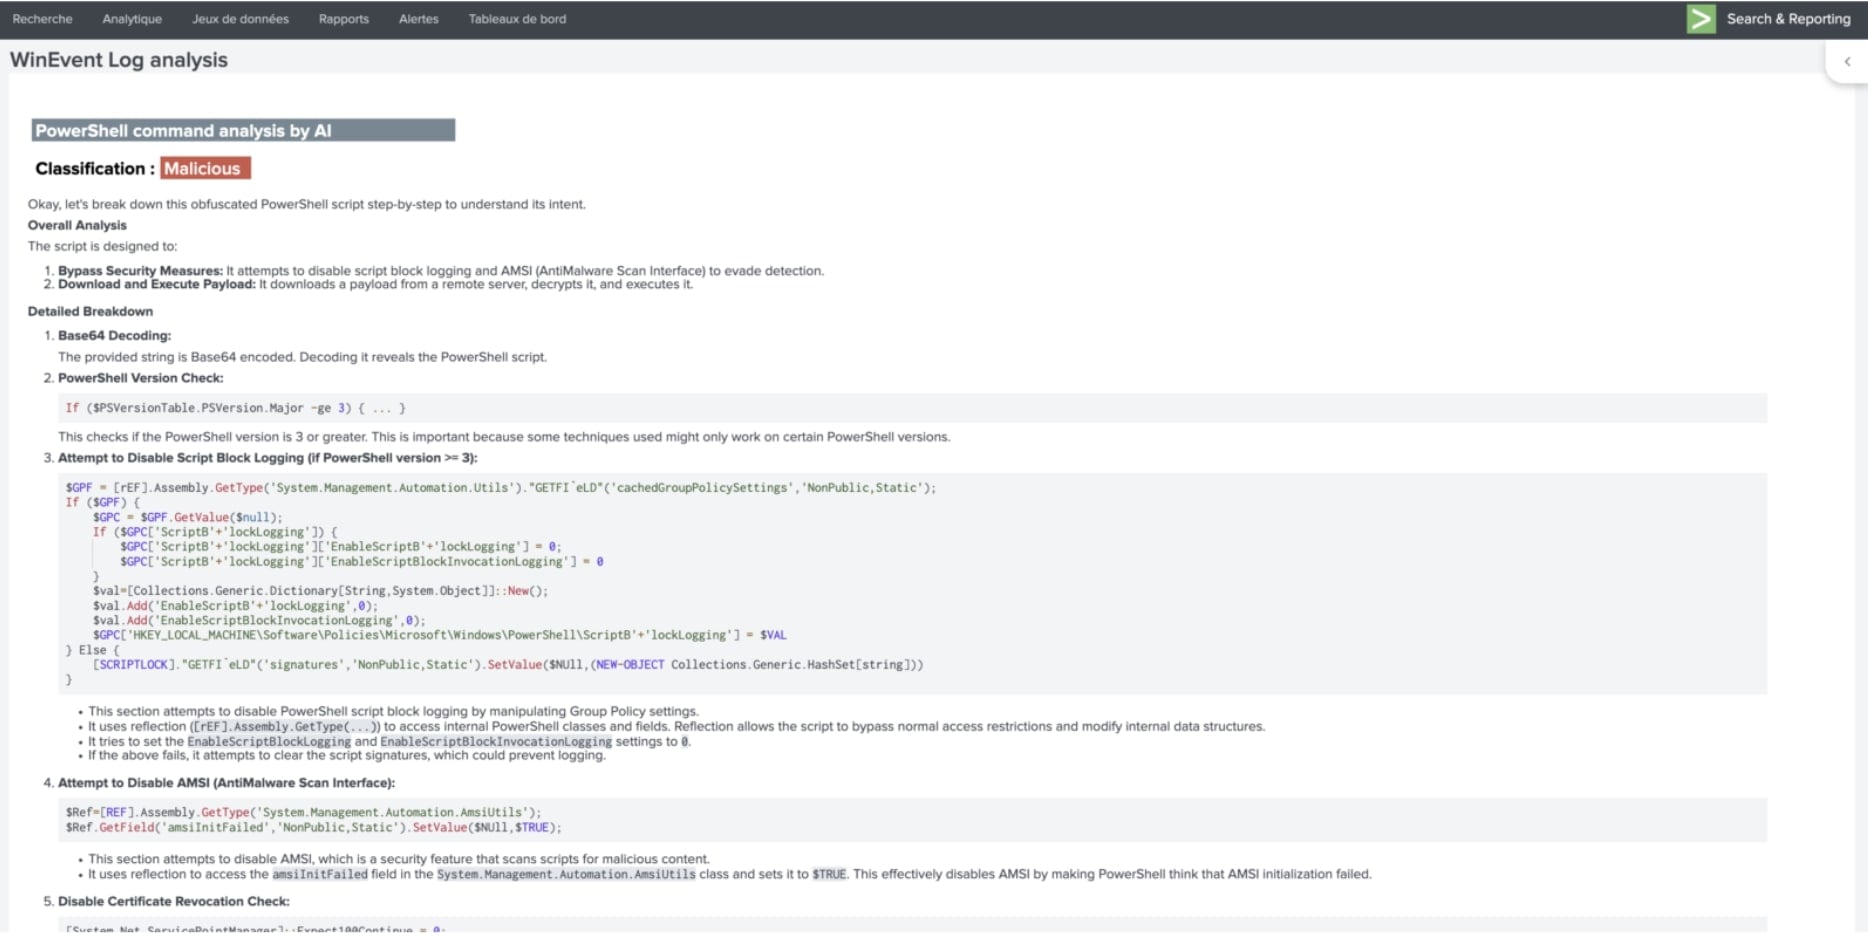Click the Search & Reporting app label

click(1788, 19)
